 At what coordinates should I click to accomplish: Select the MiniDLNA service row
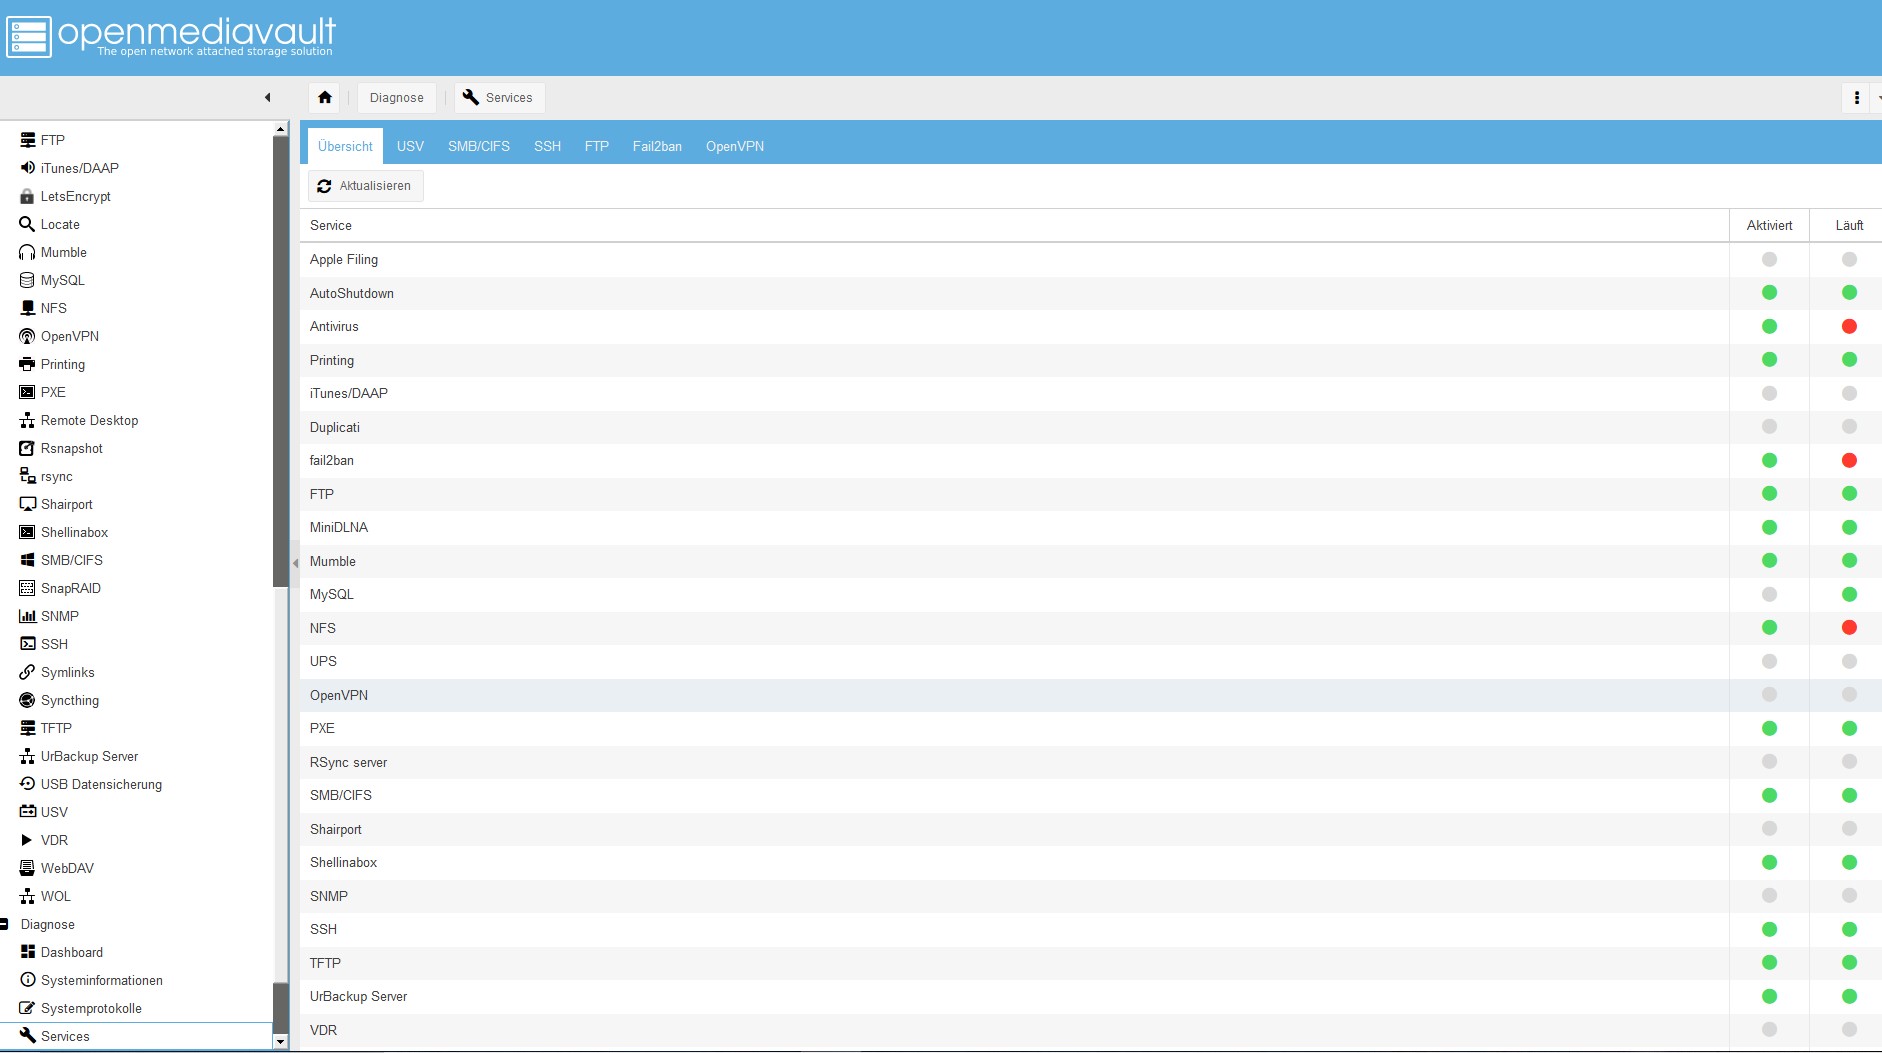tap(1090, 528)
